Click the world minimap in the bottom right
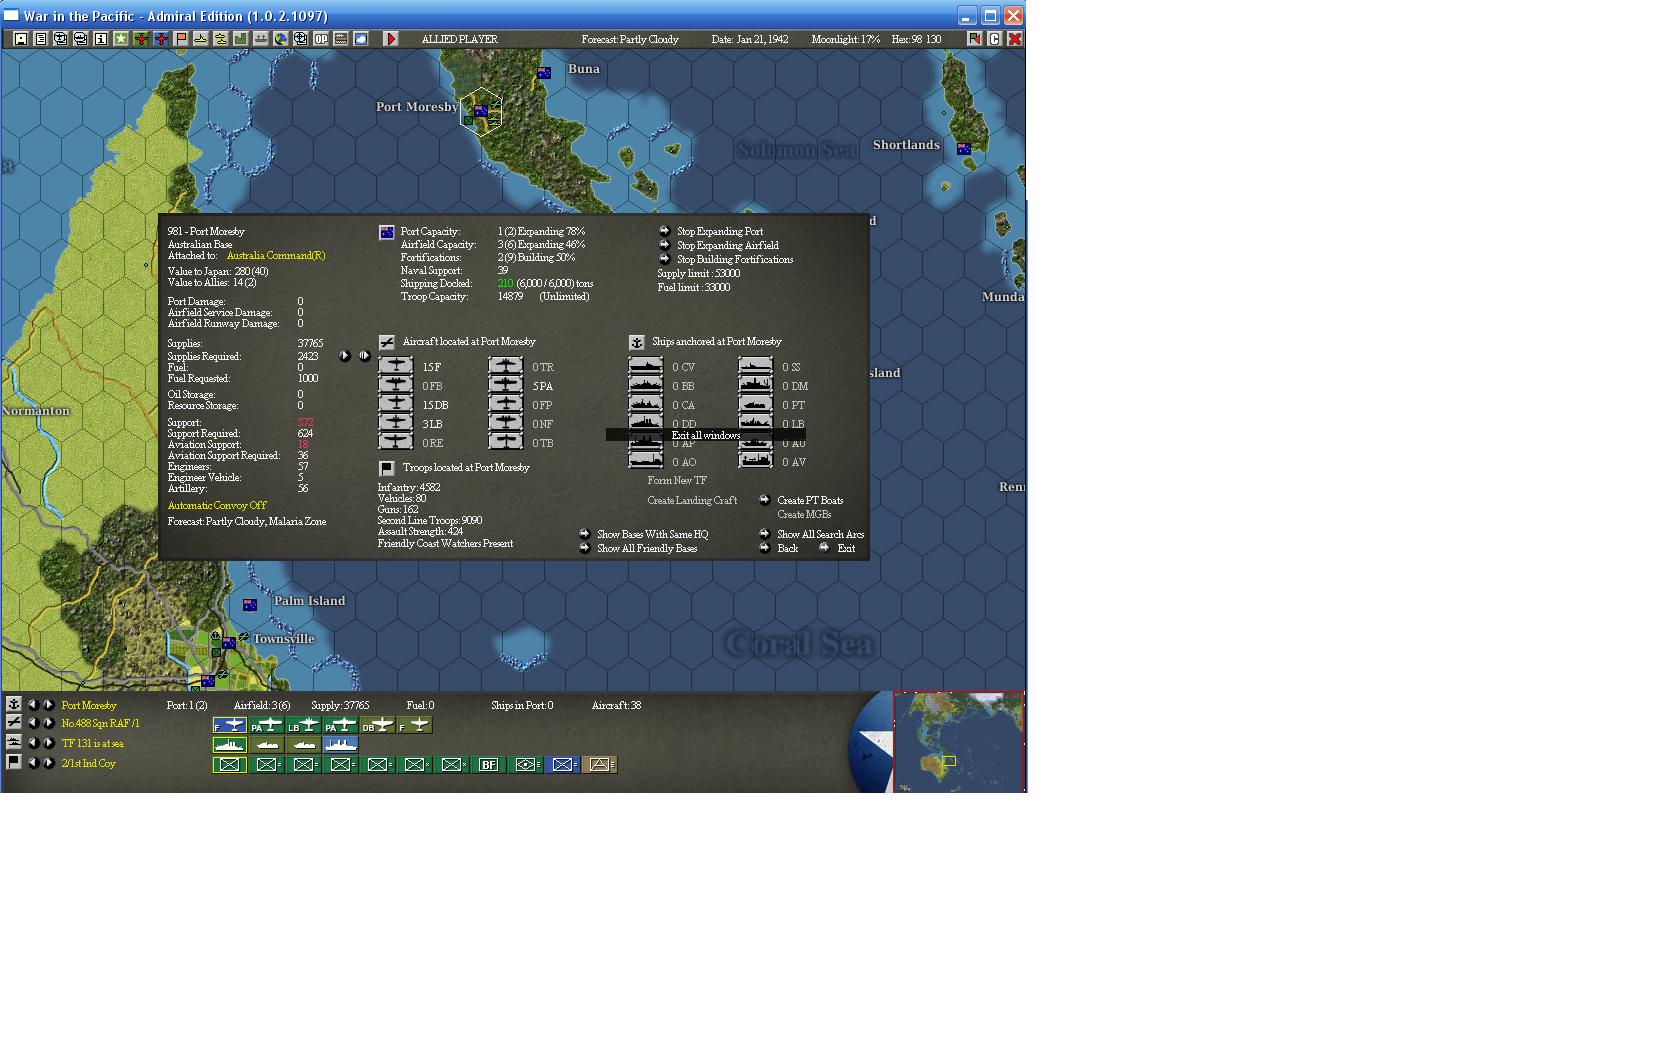 (x=958, y=742)
